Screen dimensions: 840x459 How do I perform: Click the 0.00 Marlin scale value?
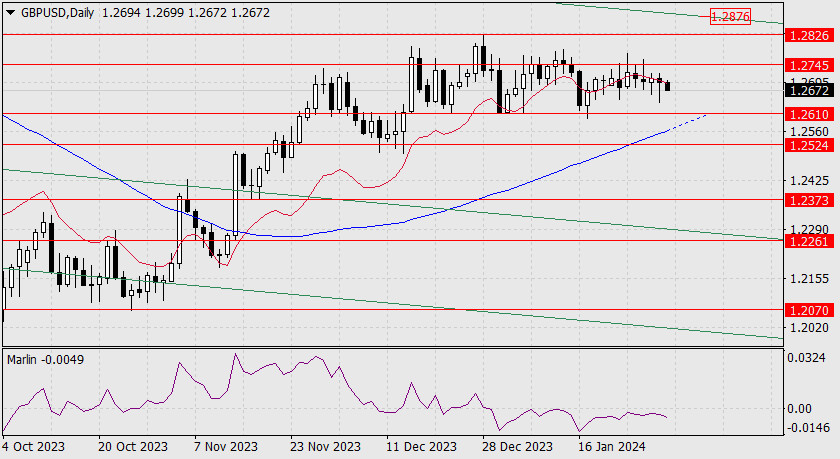point(799,409)
